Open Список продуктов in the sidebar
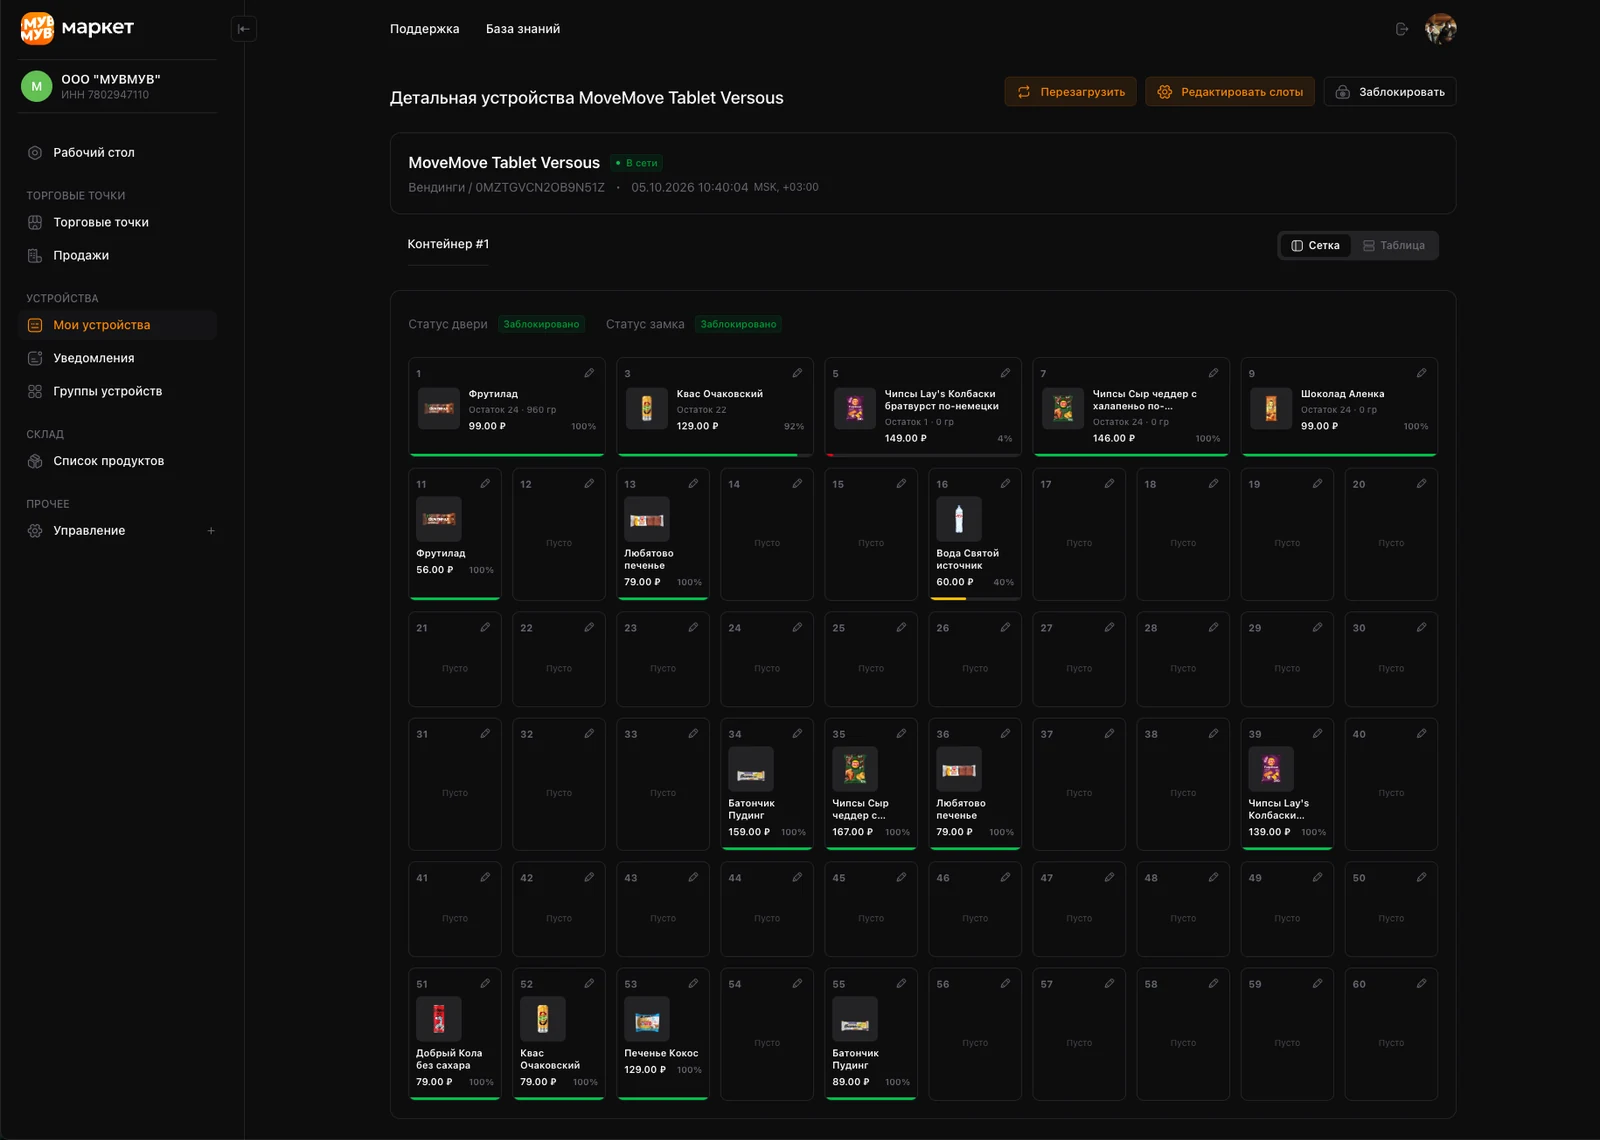 [x=118, y=461]
